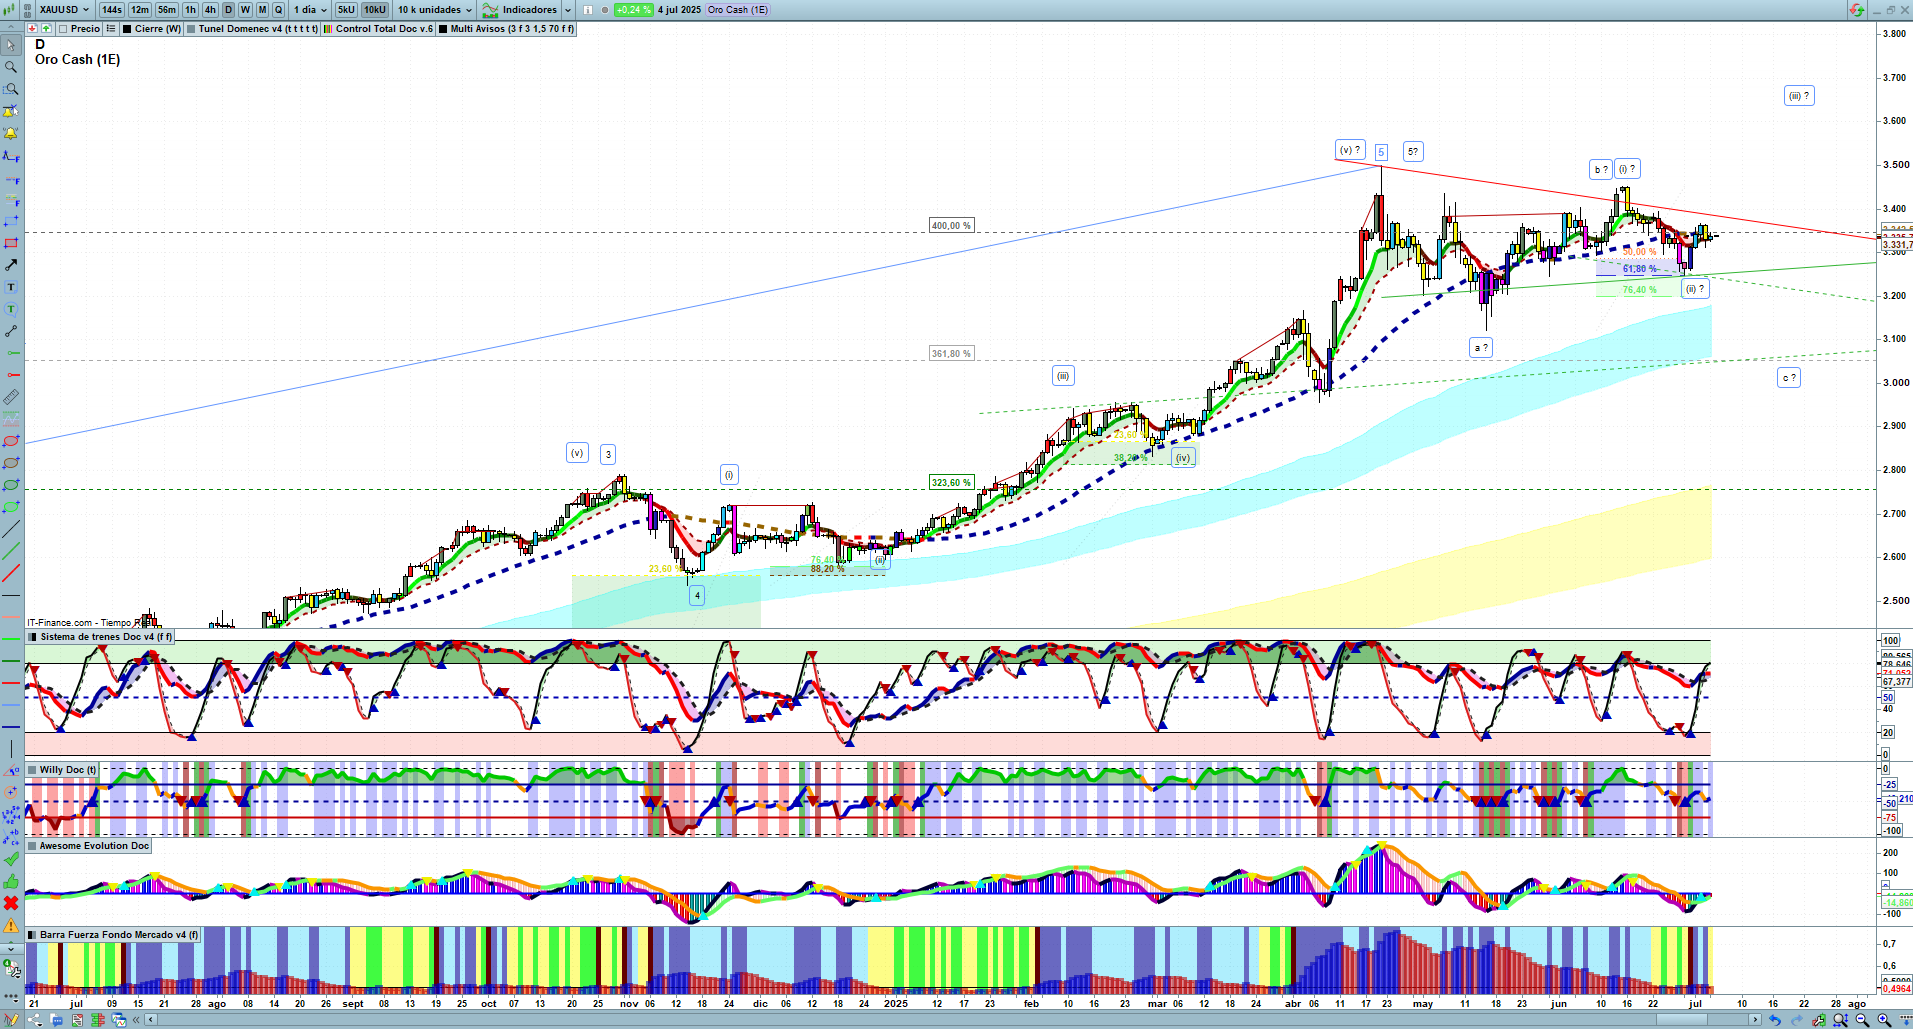The height and width of the screenshot is (1029, 1913).
Task: Select the arrow drawing tool
Action: coord(11,265)
